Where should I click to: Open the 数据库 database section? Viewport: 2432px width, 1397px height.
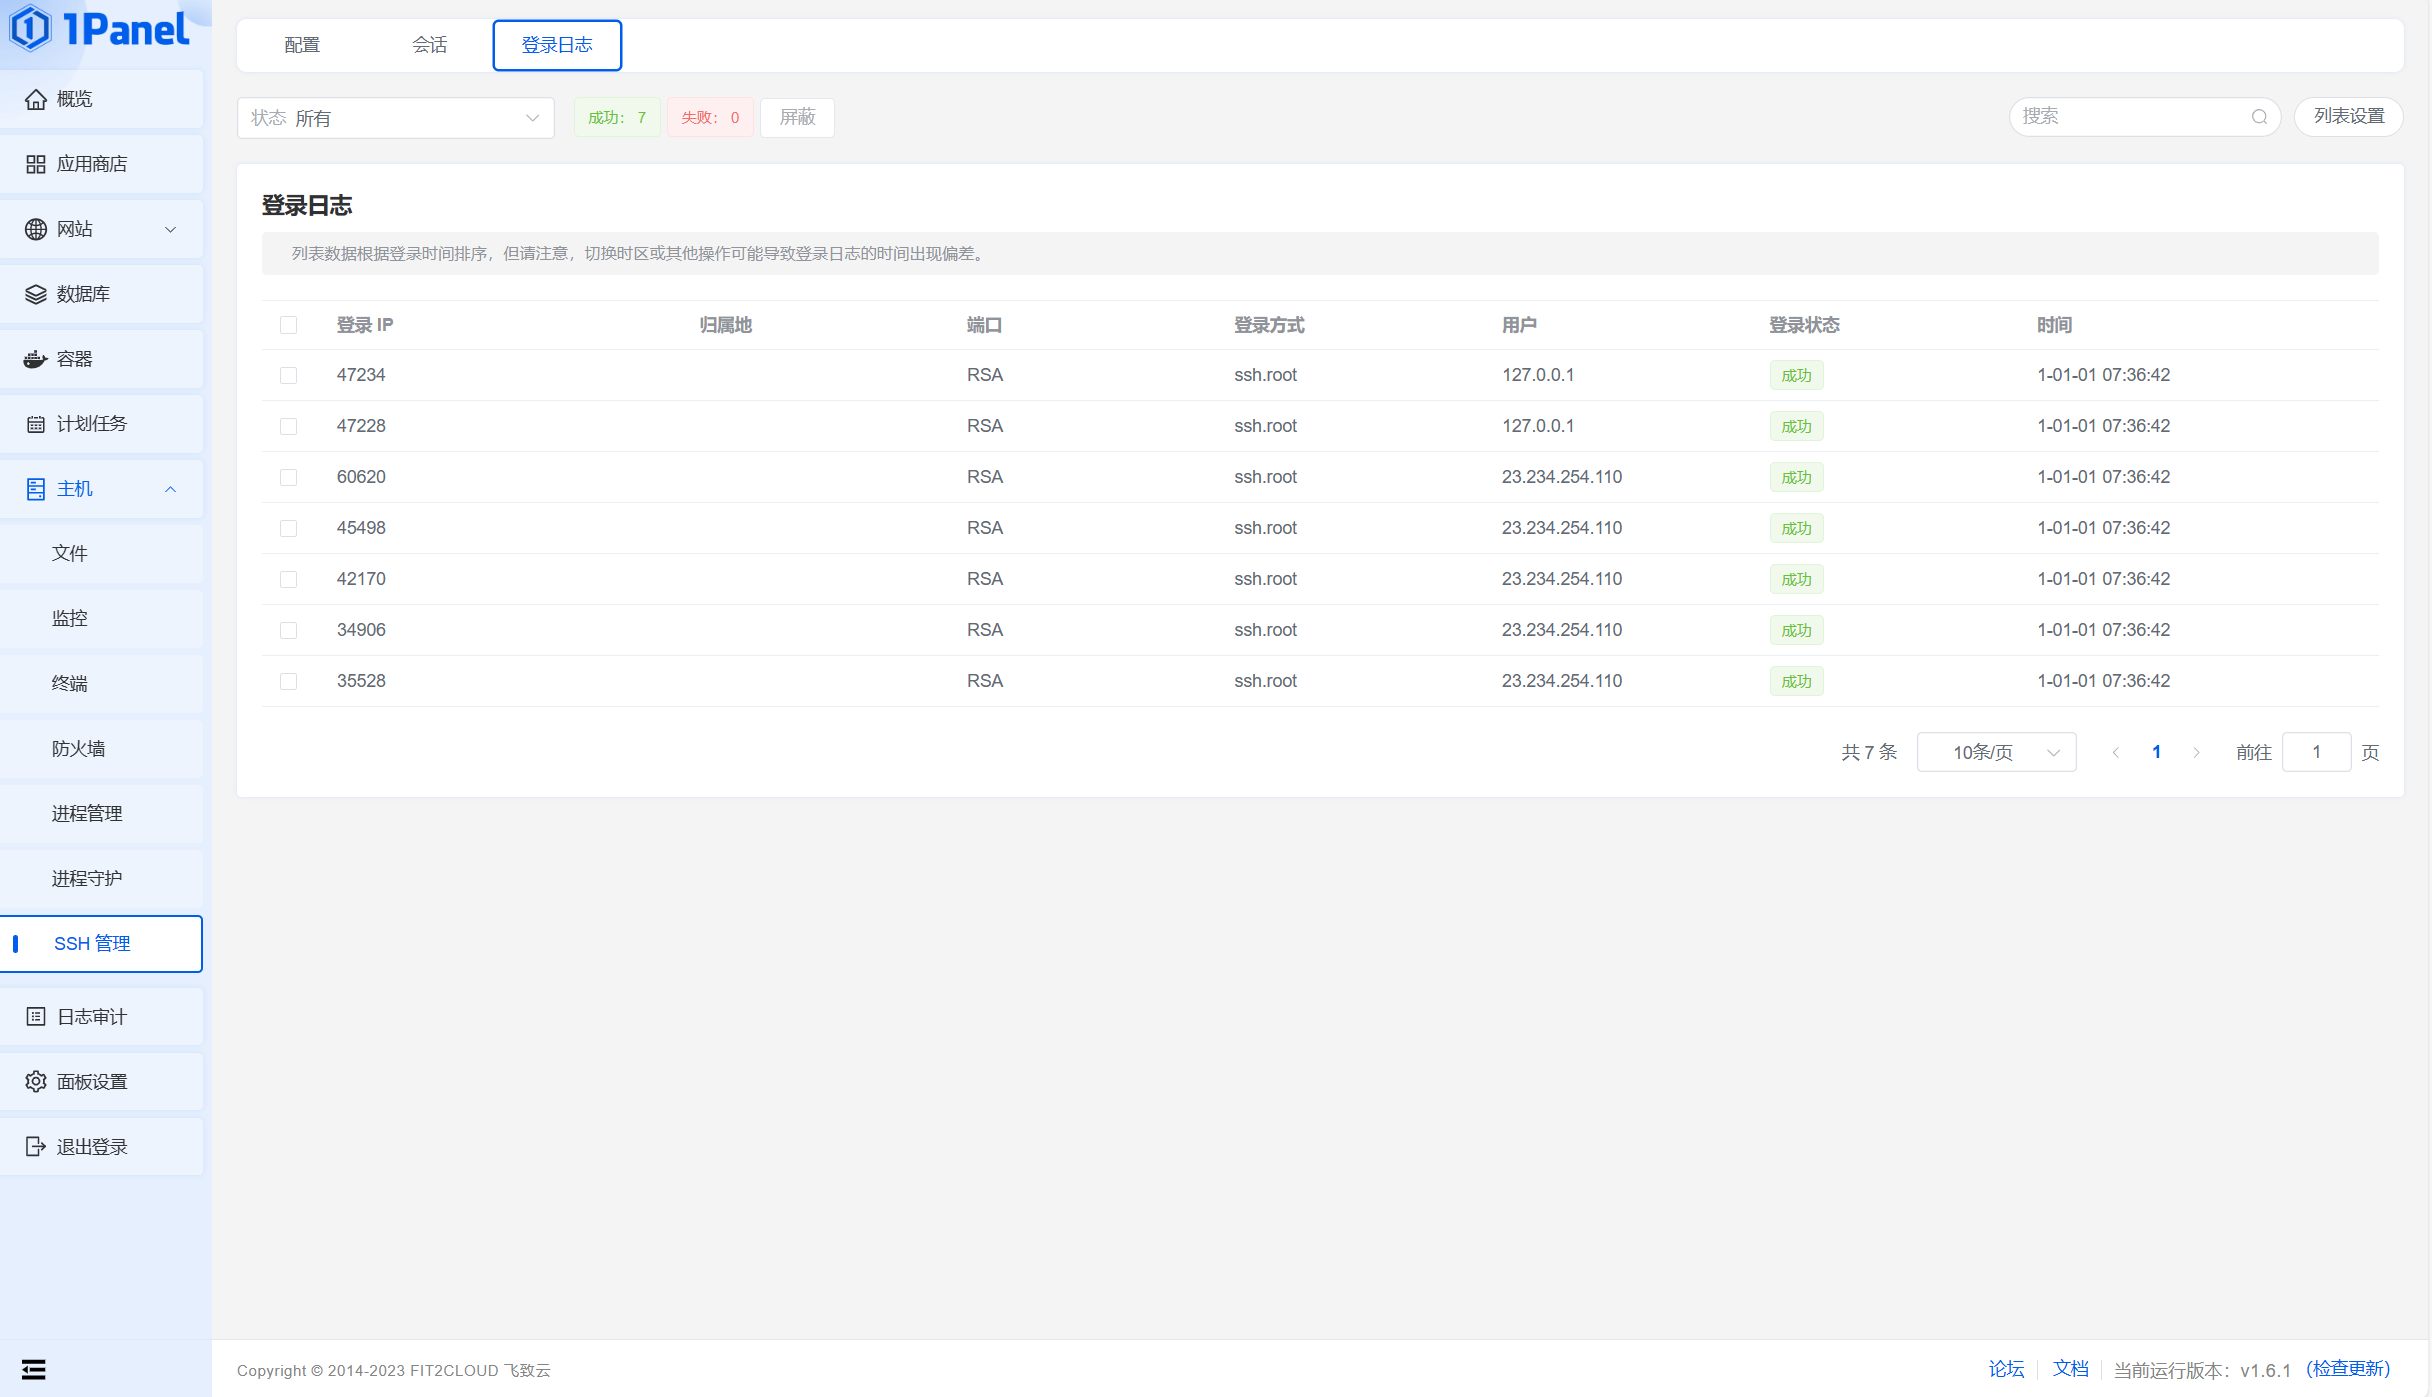pyautogui.click(x=82, y=294)
